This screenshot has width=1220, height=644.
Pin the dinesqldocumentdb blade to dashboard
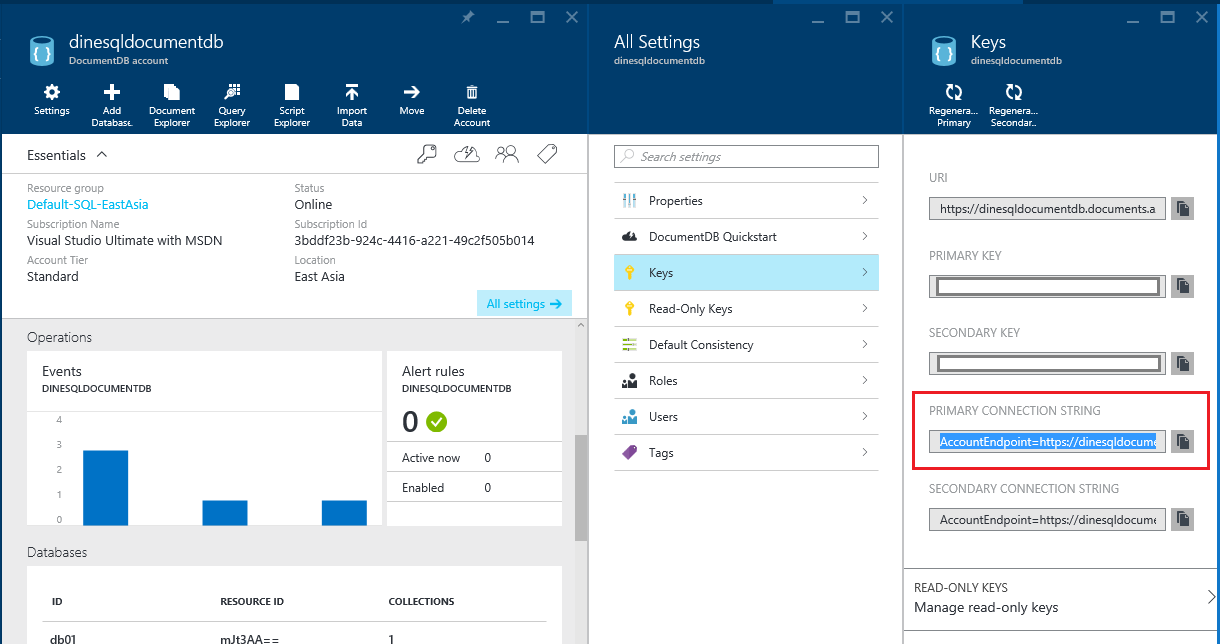click(467, 17)
